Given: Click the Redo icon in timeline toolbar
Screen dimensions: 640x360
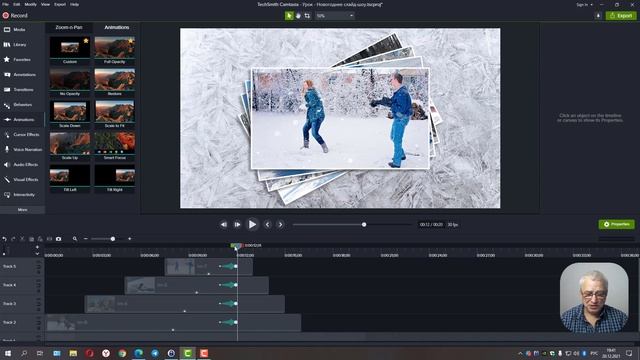Looking at the screenshot, I should click(x=13, y=239).
